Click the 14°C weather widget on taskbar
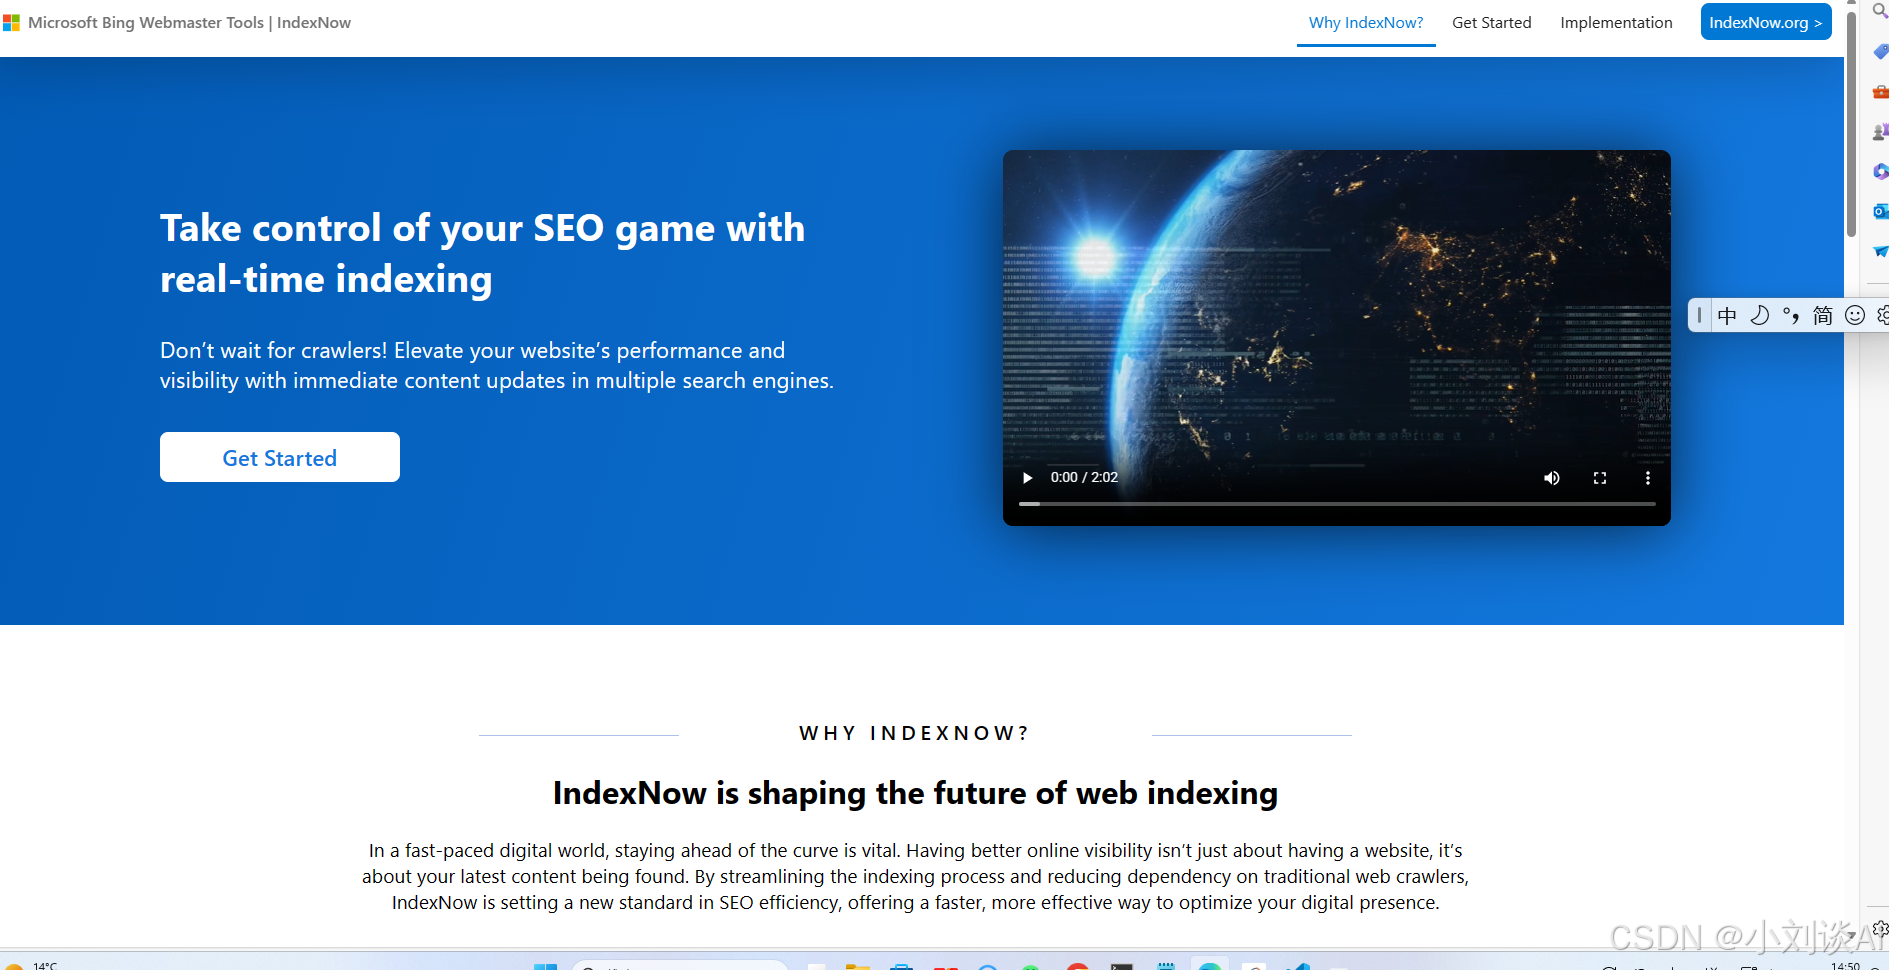The height and width of the screenshot is (970, 1889). pos(32,966)
